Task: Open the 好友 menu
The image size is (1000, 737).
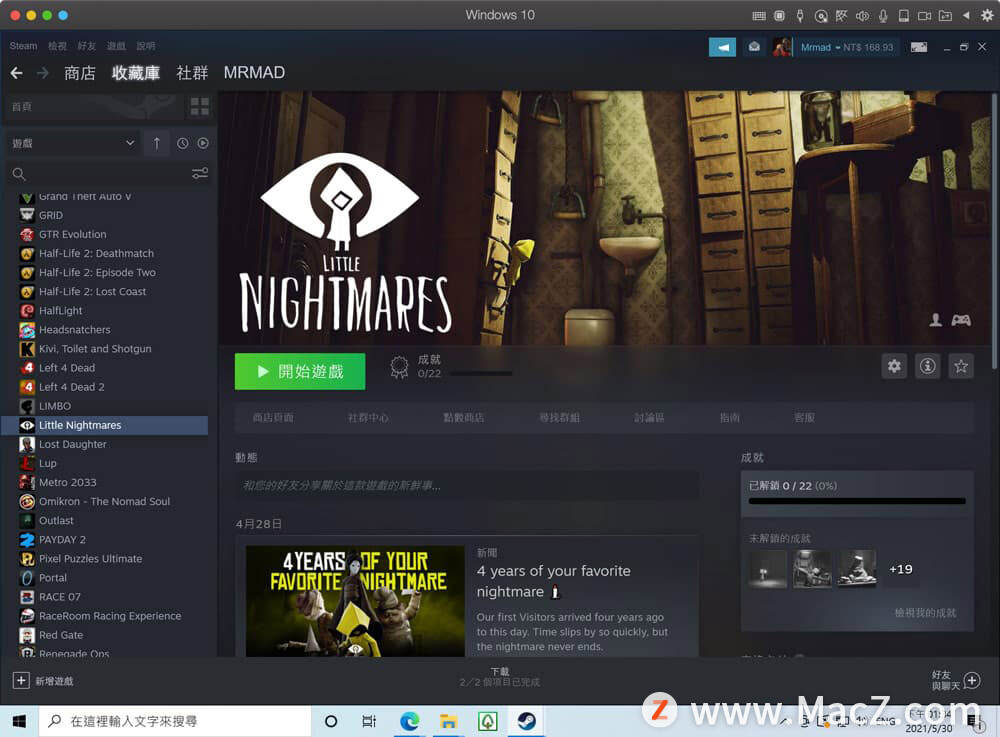Action: (x=86, y=46)
